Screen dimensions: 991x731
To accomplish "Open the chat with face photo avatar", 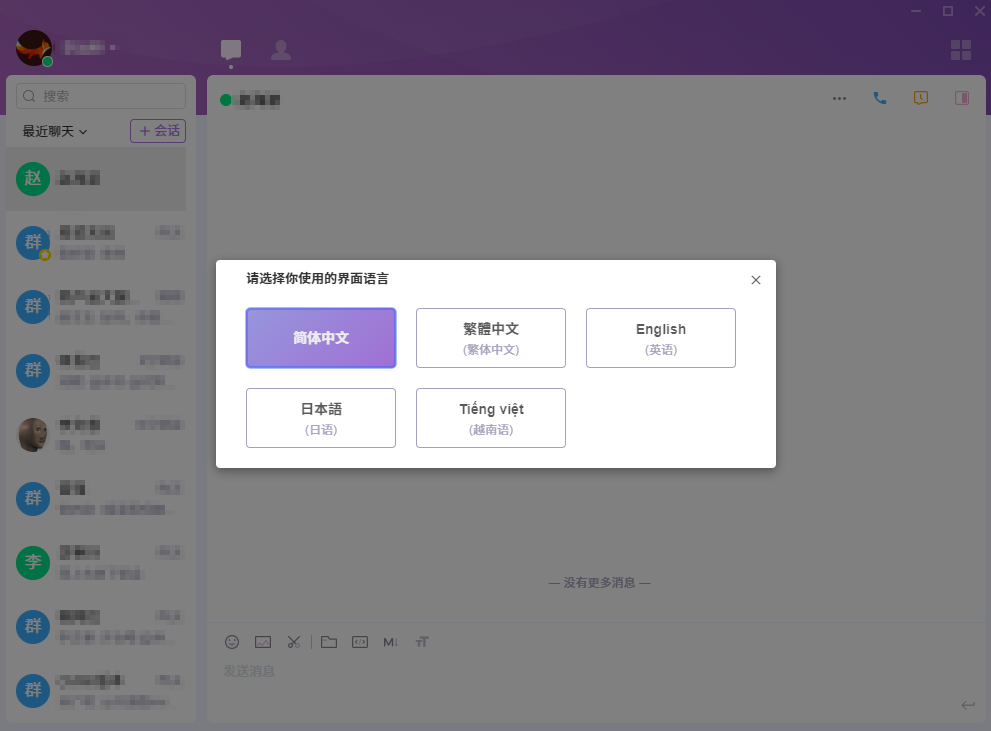I will [33, 435].
